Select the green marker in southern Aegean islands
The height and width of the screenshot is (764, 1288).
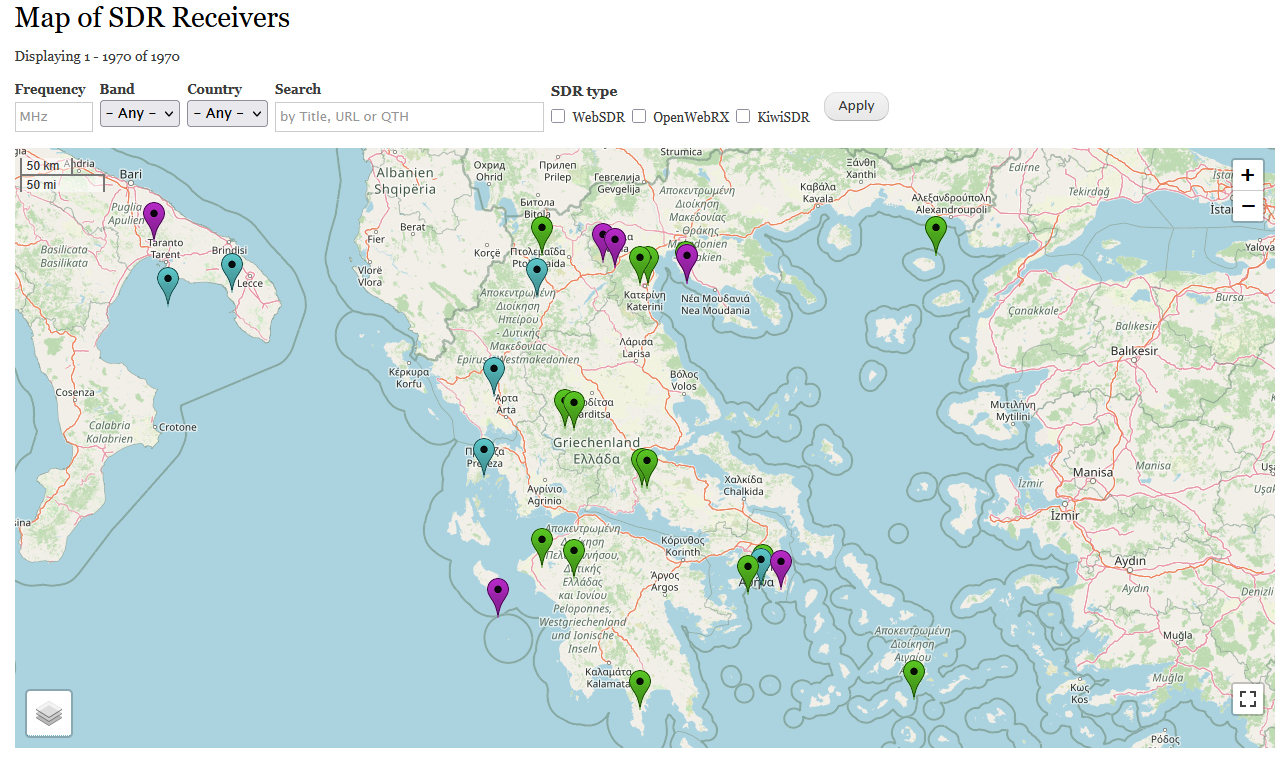point(913,678)
